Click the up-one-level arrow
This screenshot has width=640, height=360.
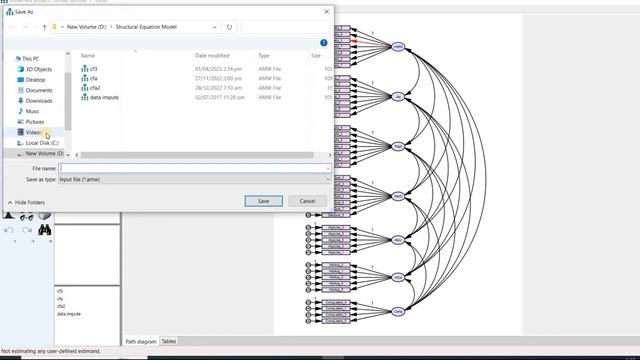(x=44, y=27)
